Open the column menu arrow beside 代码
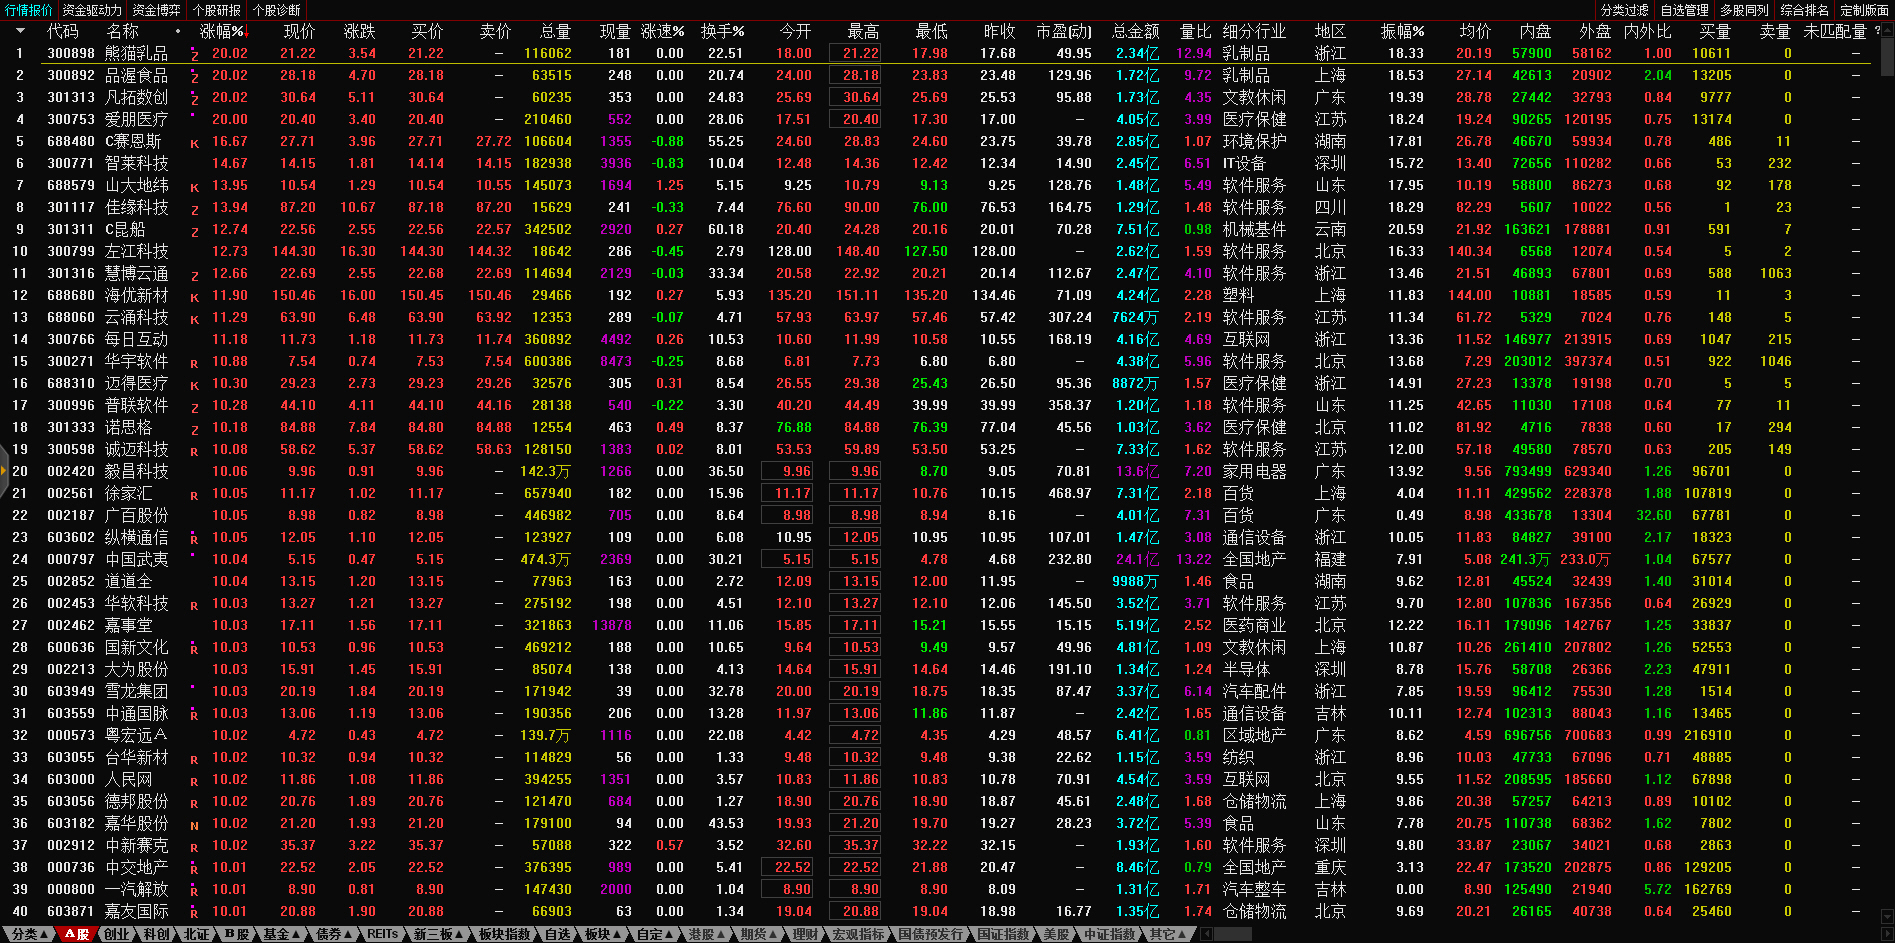 19,31
